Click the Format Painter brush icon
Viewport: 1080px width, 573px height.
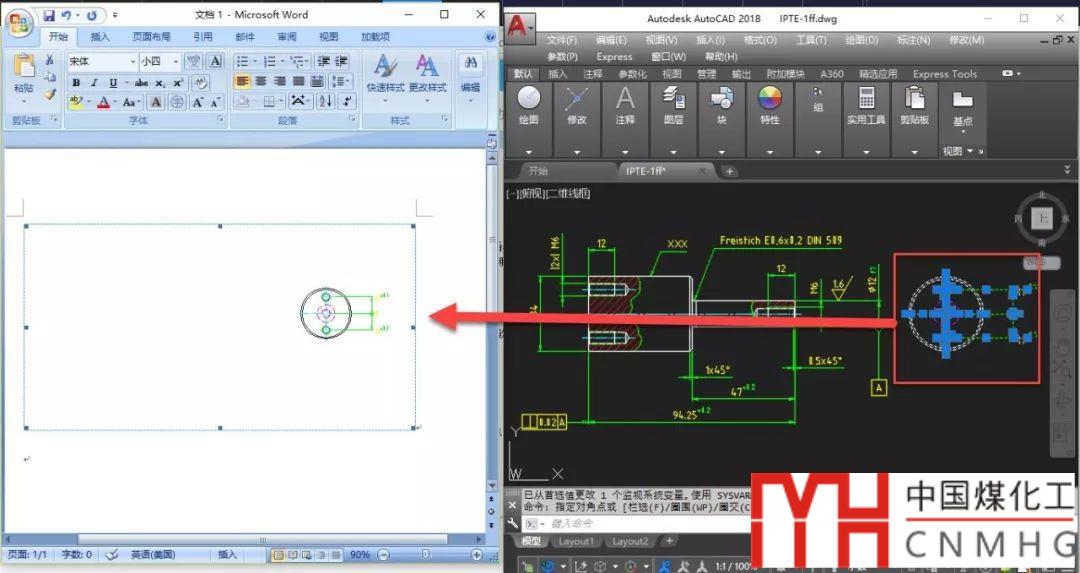(x=50, y=95)
